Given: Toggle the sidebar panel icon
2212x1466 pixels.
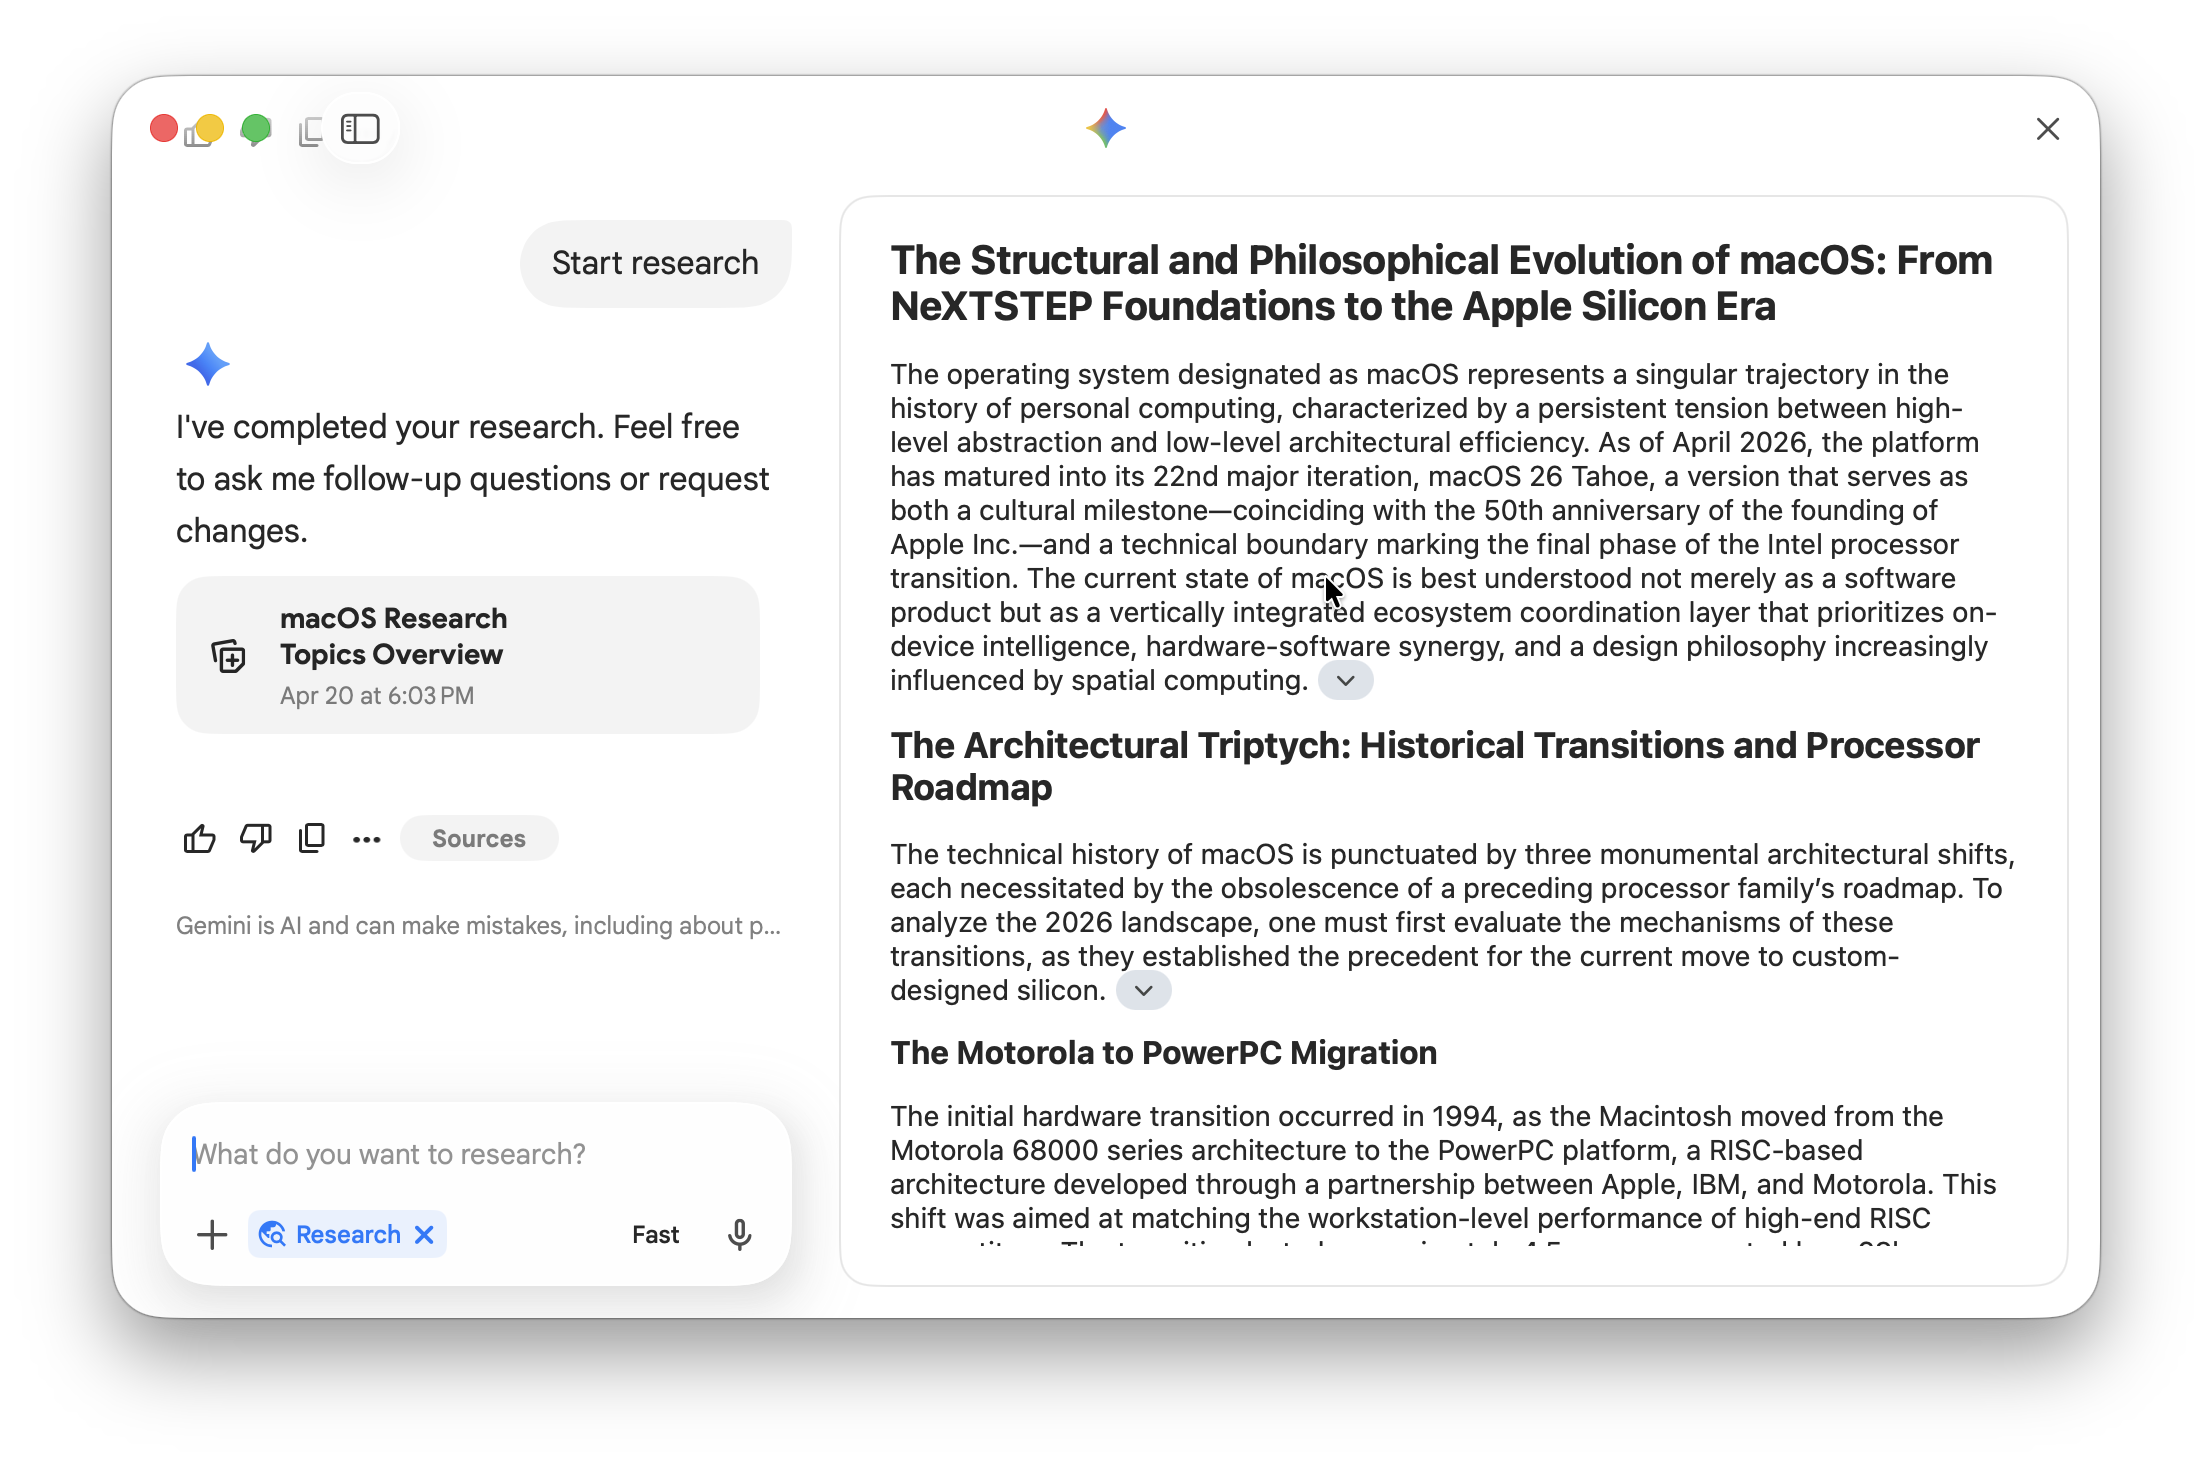Looking at the screenshot, I should (360, 129).
